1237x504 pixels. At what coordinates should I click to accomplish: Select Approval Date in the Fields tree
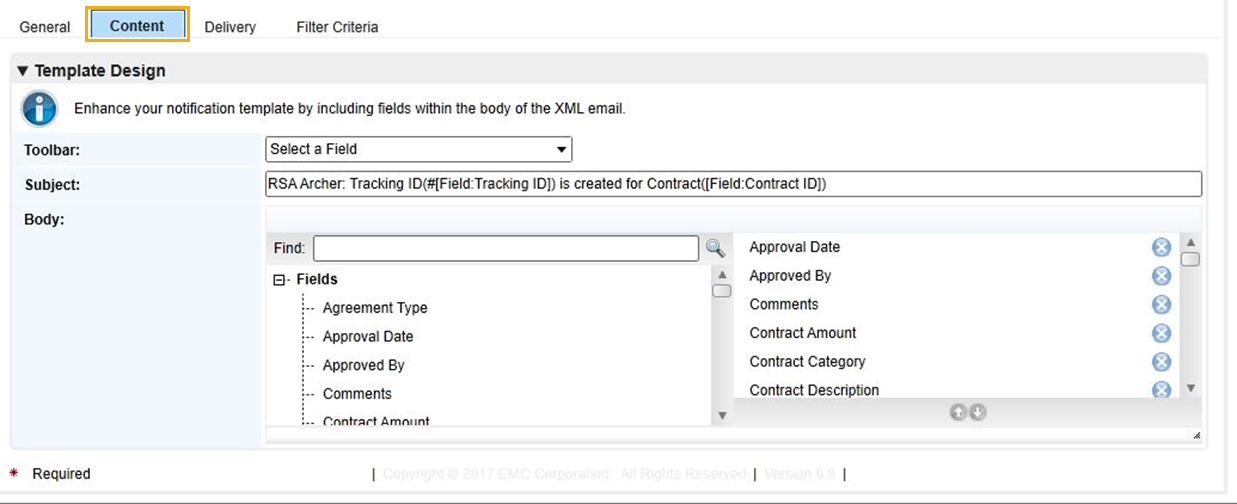pos(368,337)
